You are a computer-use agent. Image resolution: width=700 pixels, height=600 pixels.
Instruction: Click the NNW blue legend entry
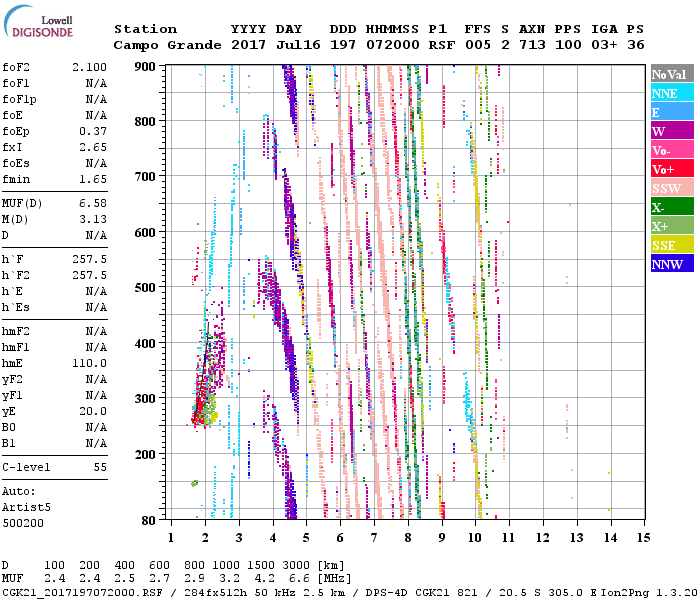click(x=669, y=264)
